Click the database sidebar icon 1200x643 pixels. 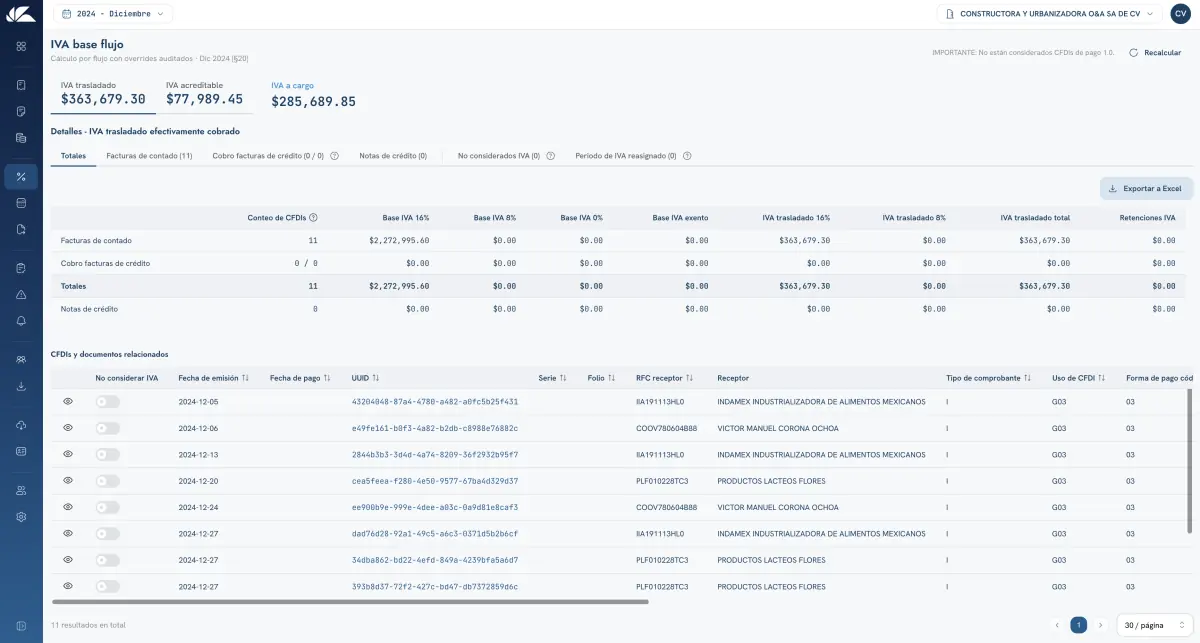pos(21,203)
